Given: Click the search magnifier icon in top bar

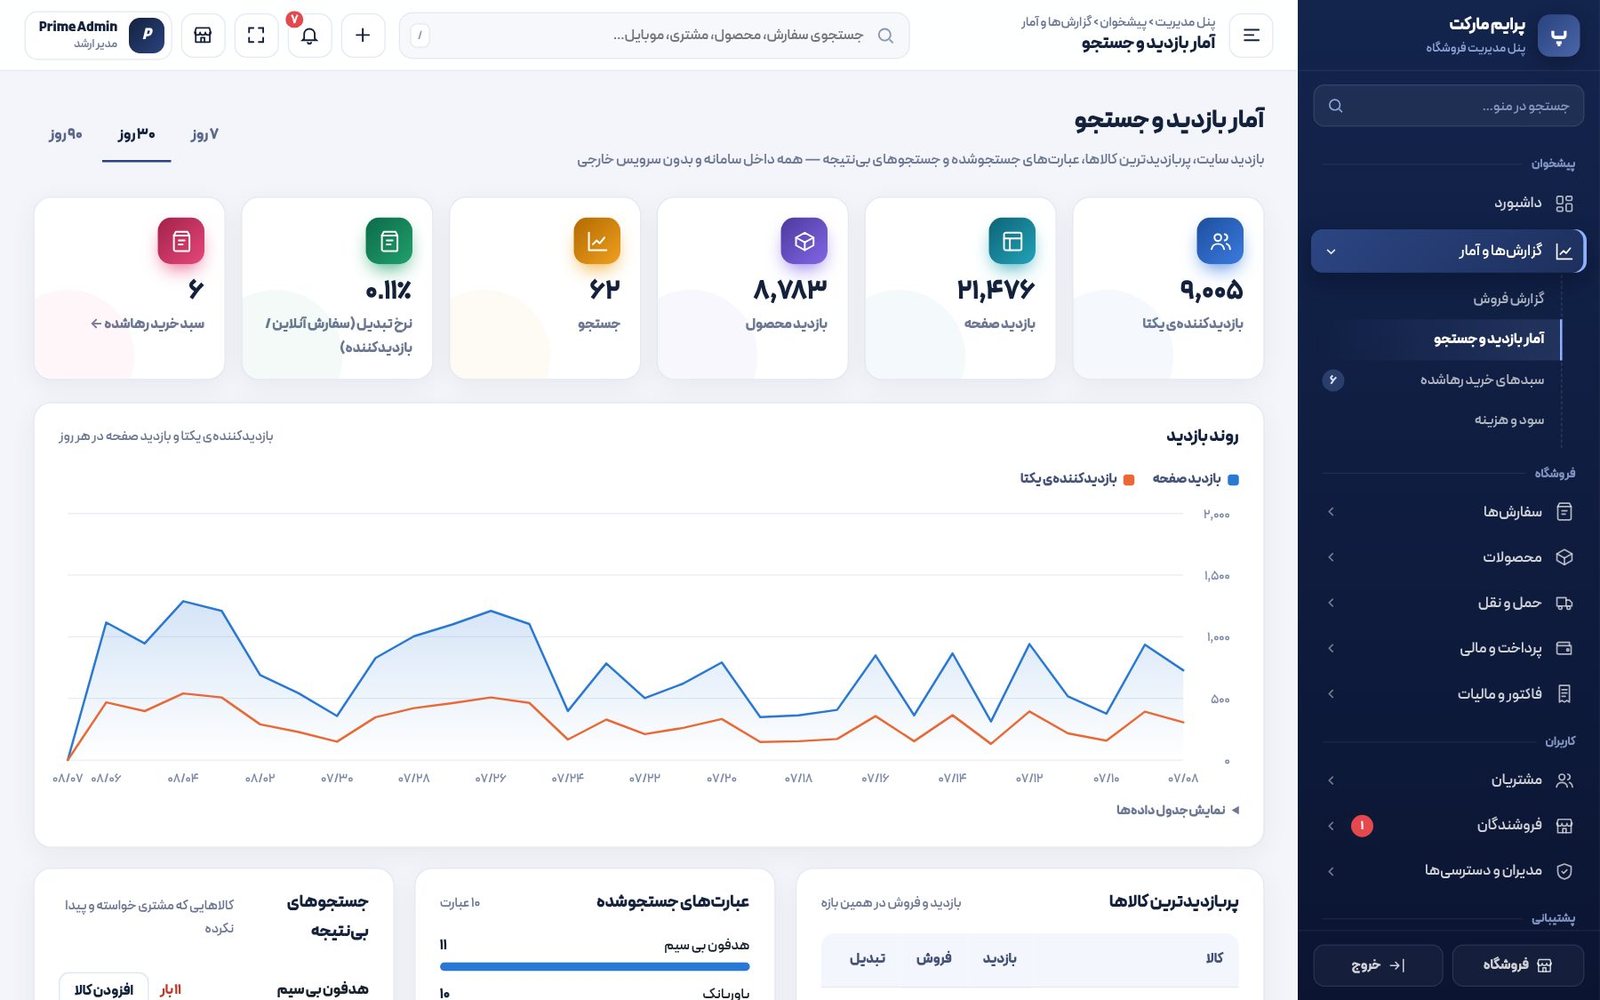Looking at the screenshot, I should tap(885, 35).
